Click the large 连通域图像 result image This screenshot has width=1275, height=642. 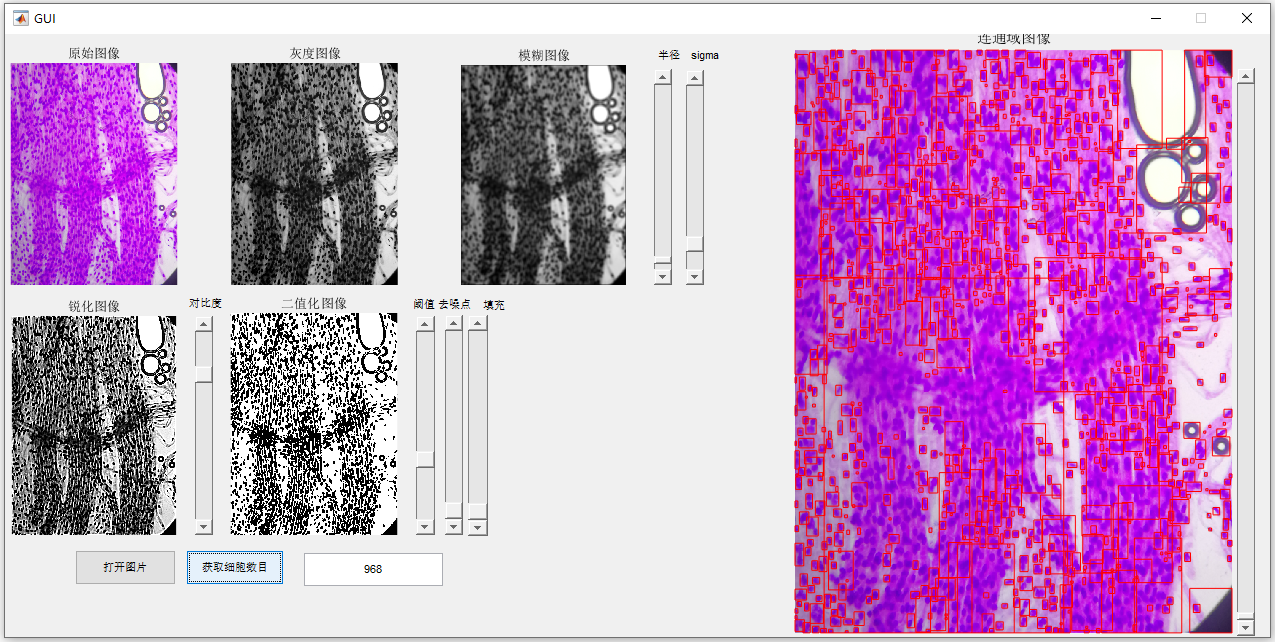tap(1013, 341)
